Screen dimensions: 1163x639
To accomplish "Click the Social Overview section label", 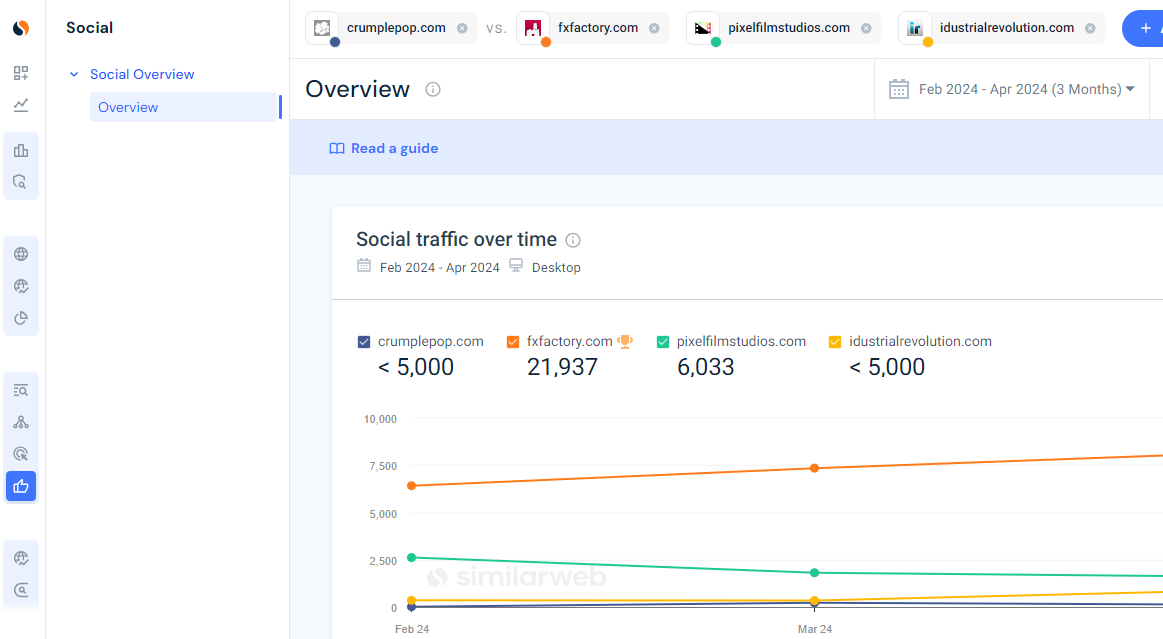I will [x=142, y=74].
